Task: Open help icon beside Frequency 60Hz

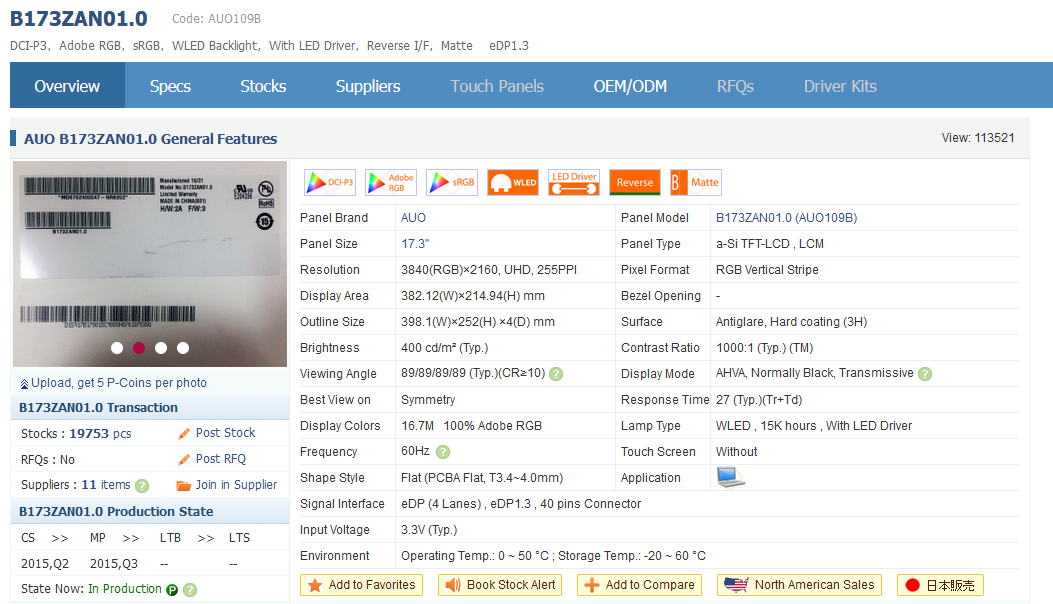Action: point(443,452)
